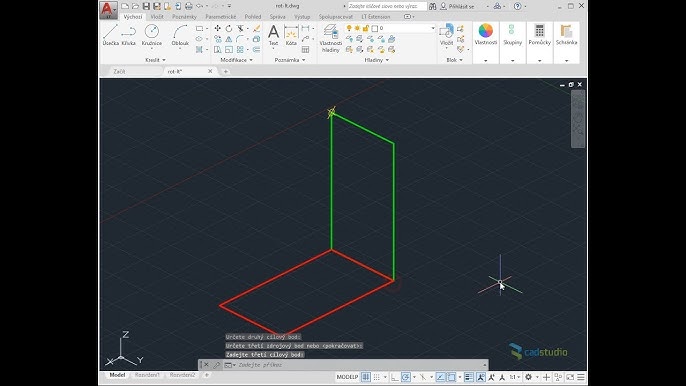
Task: Open the Rozvržení1 layout tab
Action: coord(147,375)
